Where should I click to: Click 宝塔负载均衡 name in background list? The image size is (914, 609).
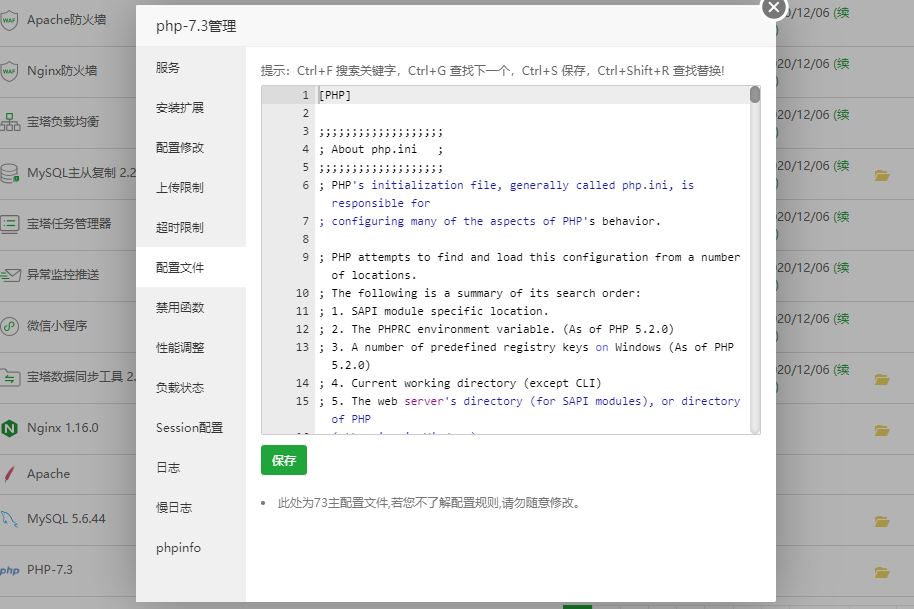click(63, 122)
